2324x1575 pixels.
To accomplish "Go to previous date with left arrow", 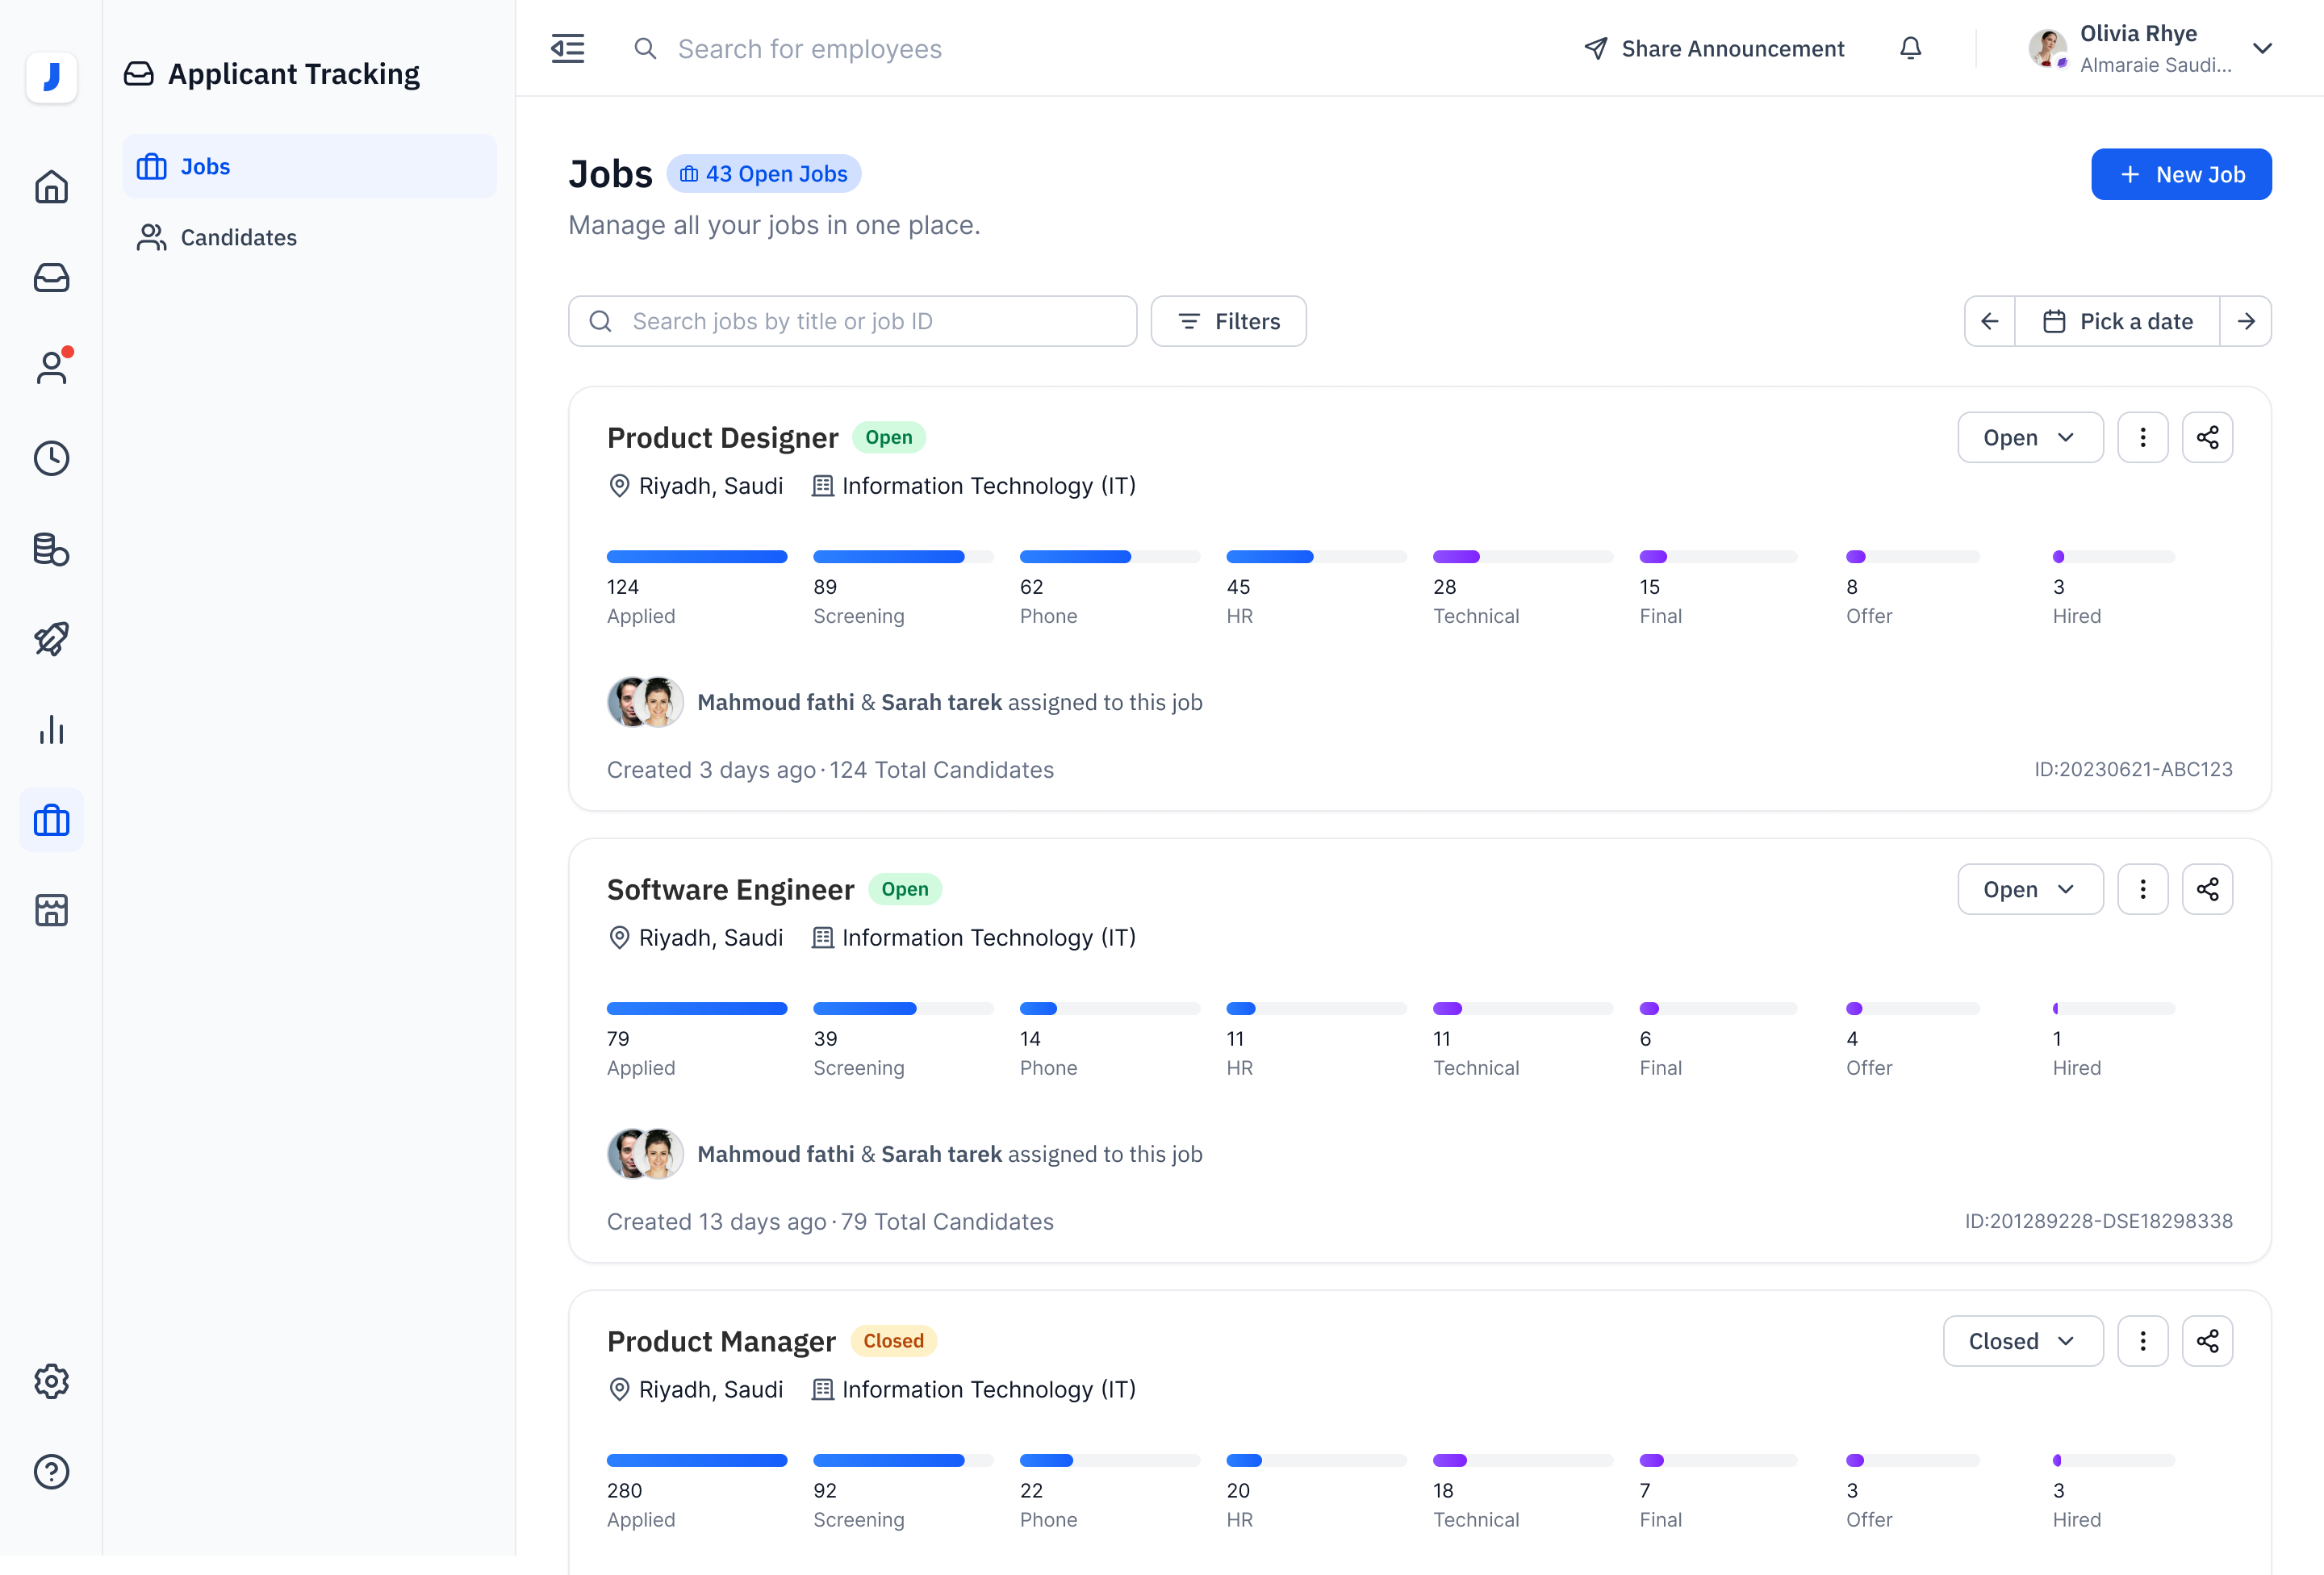I will (x=1989, y=321).
